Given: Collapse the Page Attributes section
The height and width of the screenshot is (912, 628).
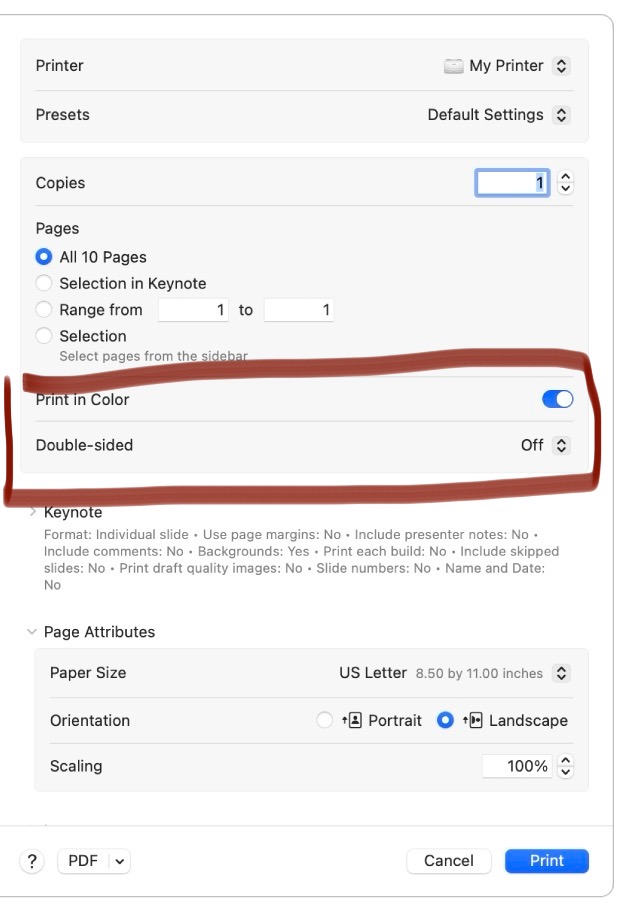Looking at the screenshot, I should click(33, 632).
